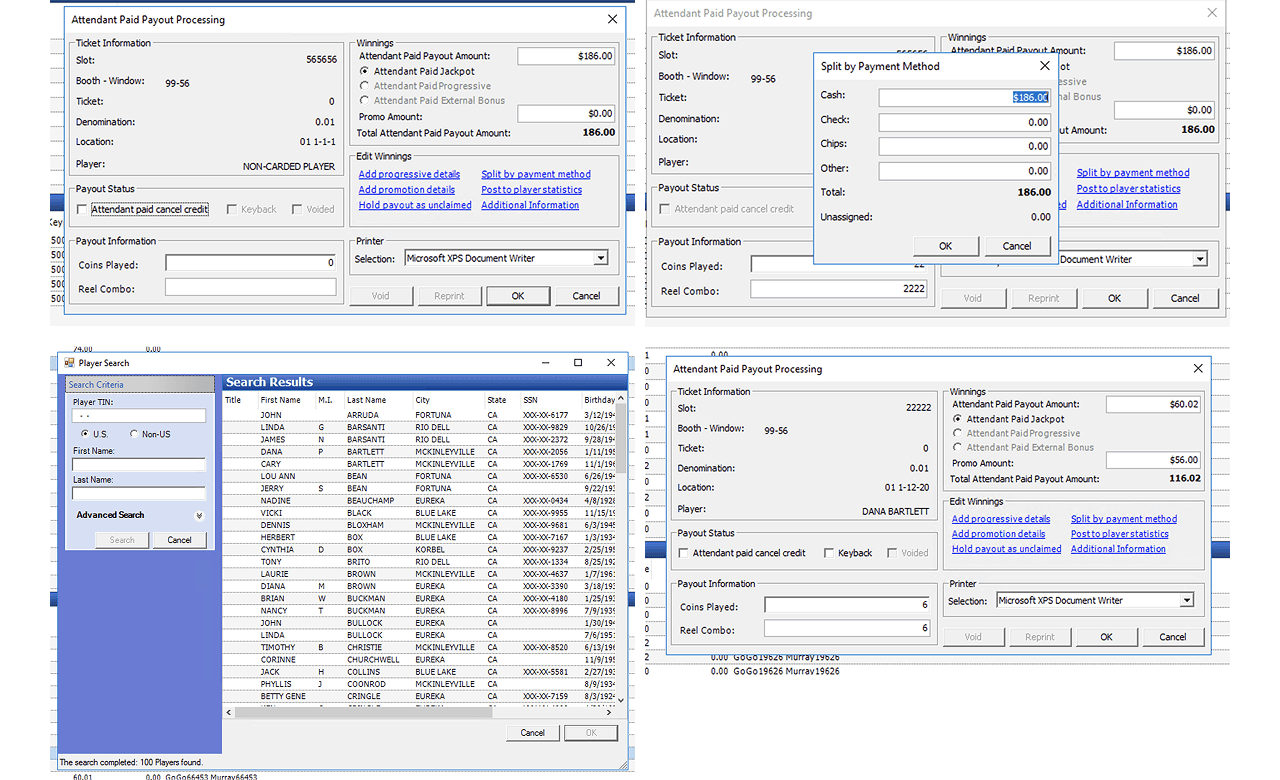Check Attendant paid cancel credit
This screenshot has width=1280, height=780.
[x=80, y=209]
